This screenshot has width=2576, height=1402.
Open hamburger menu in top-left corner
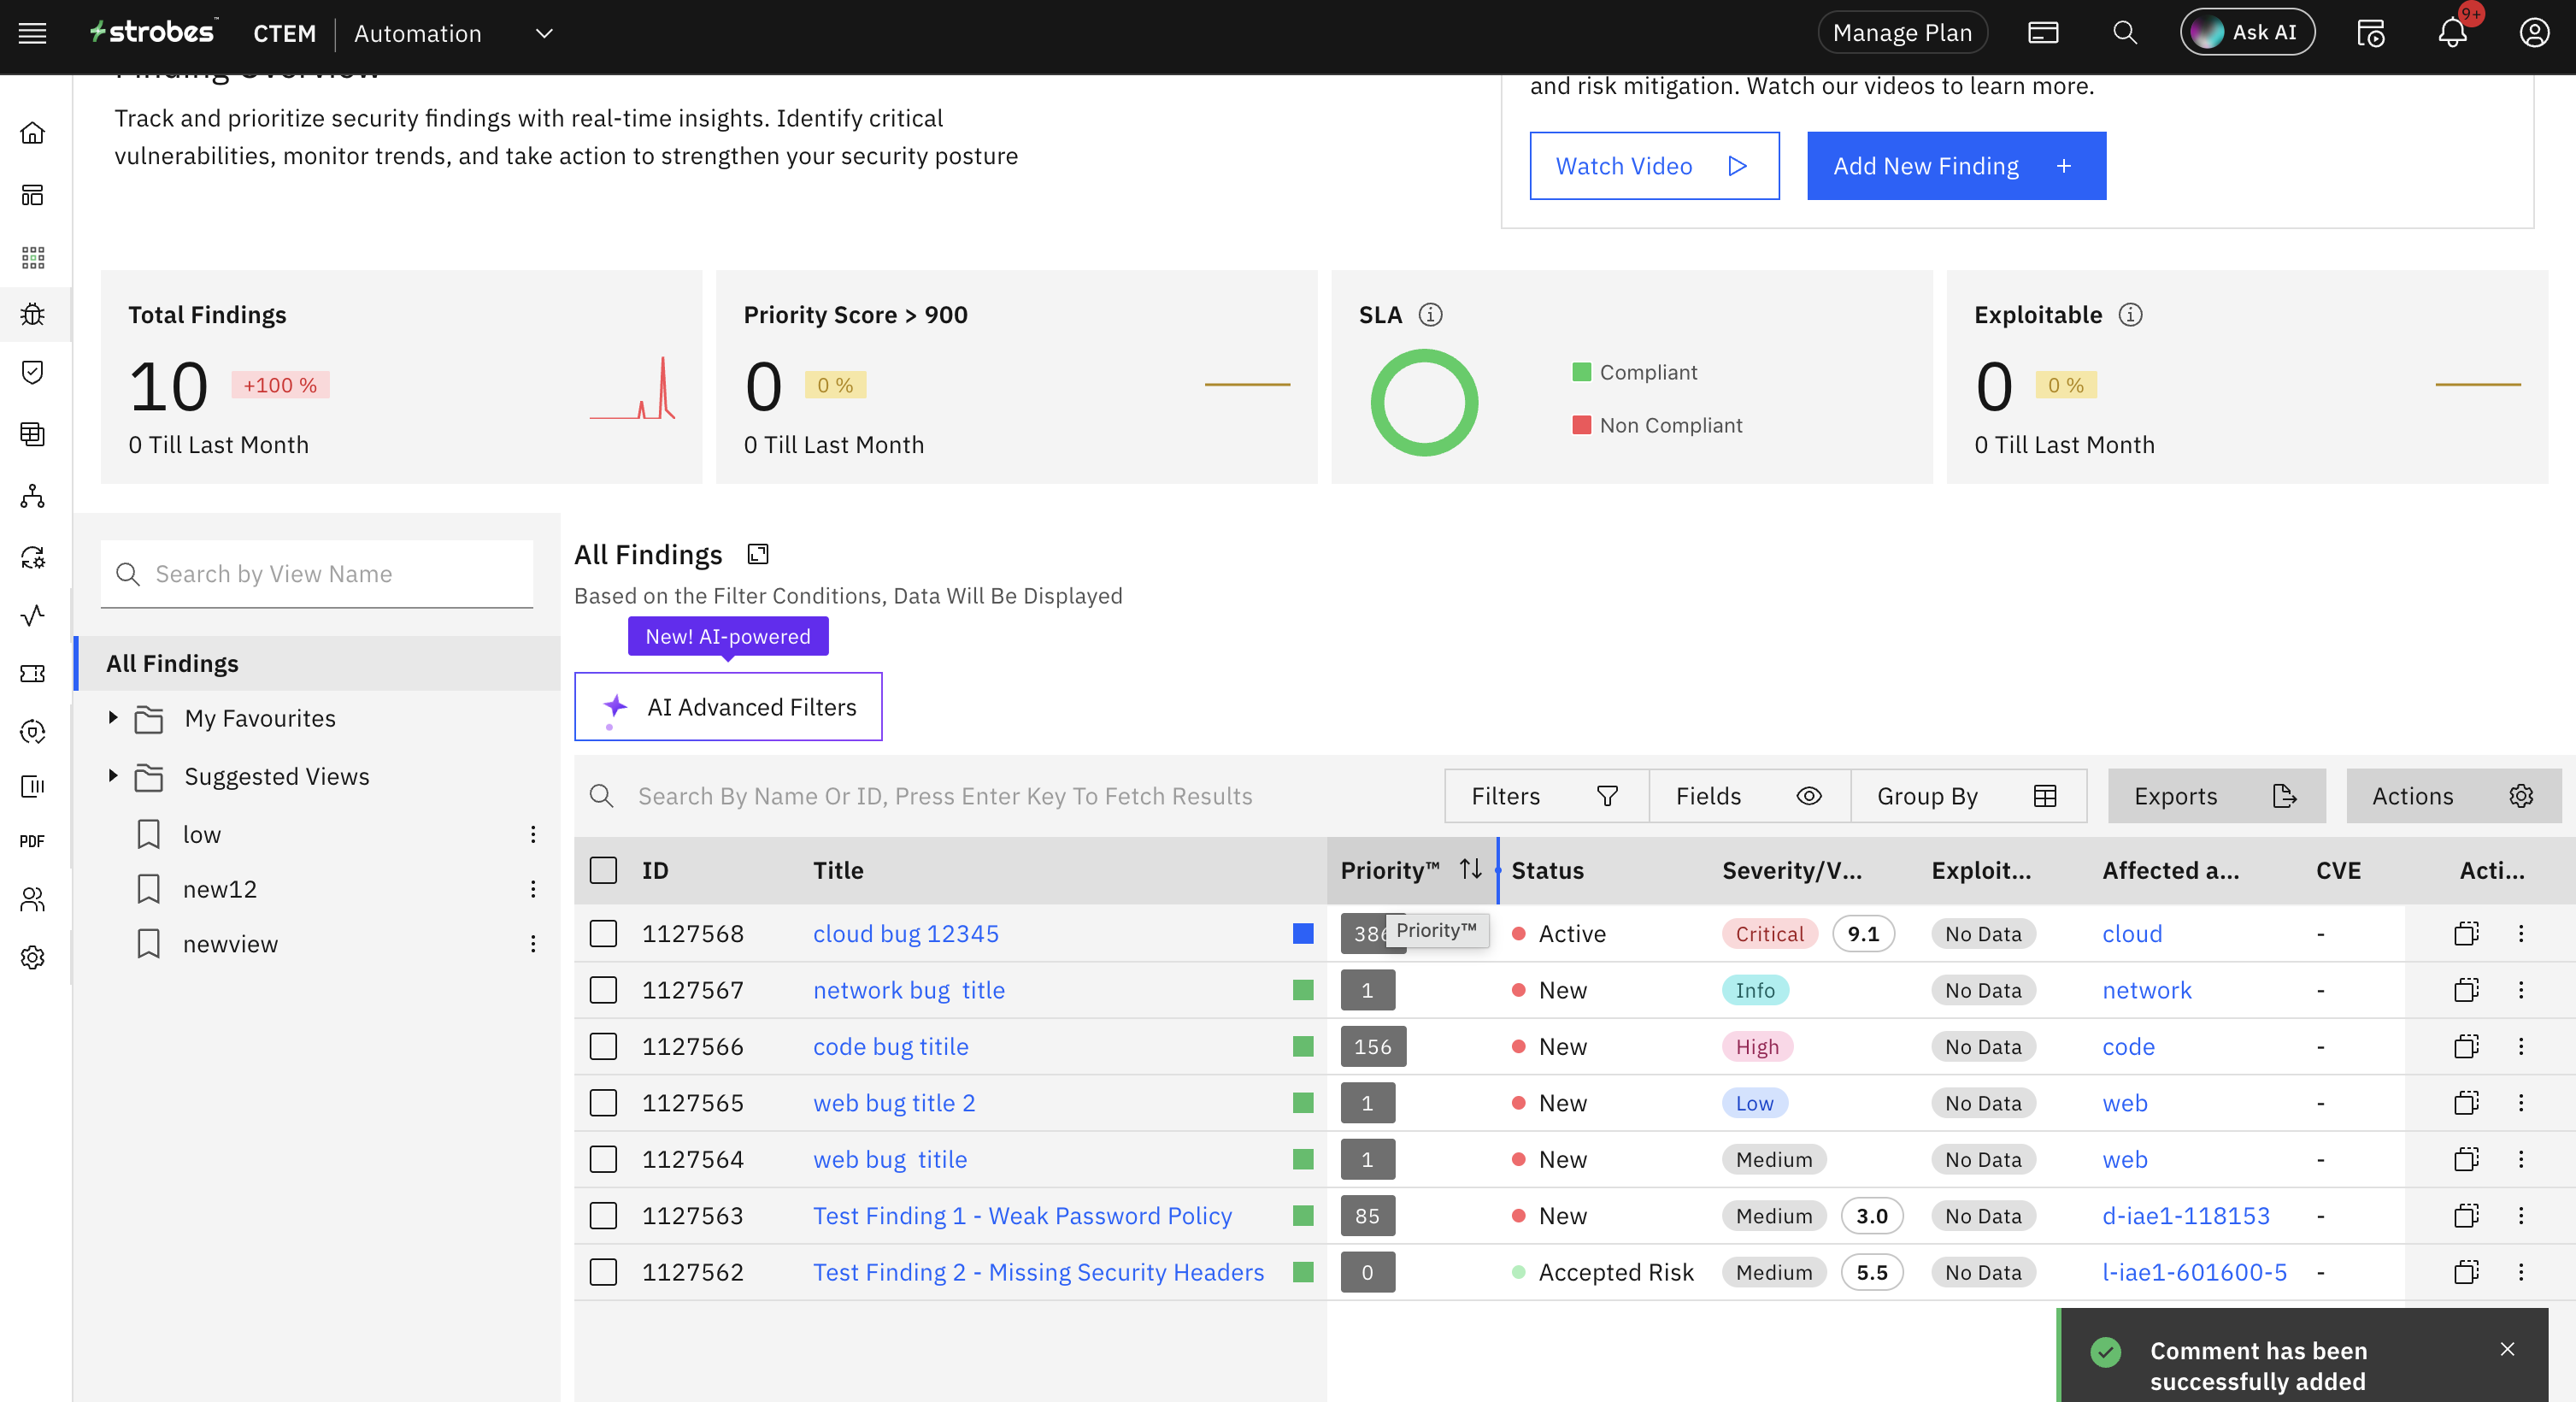click(x=32, y=33)
